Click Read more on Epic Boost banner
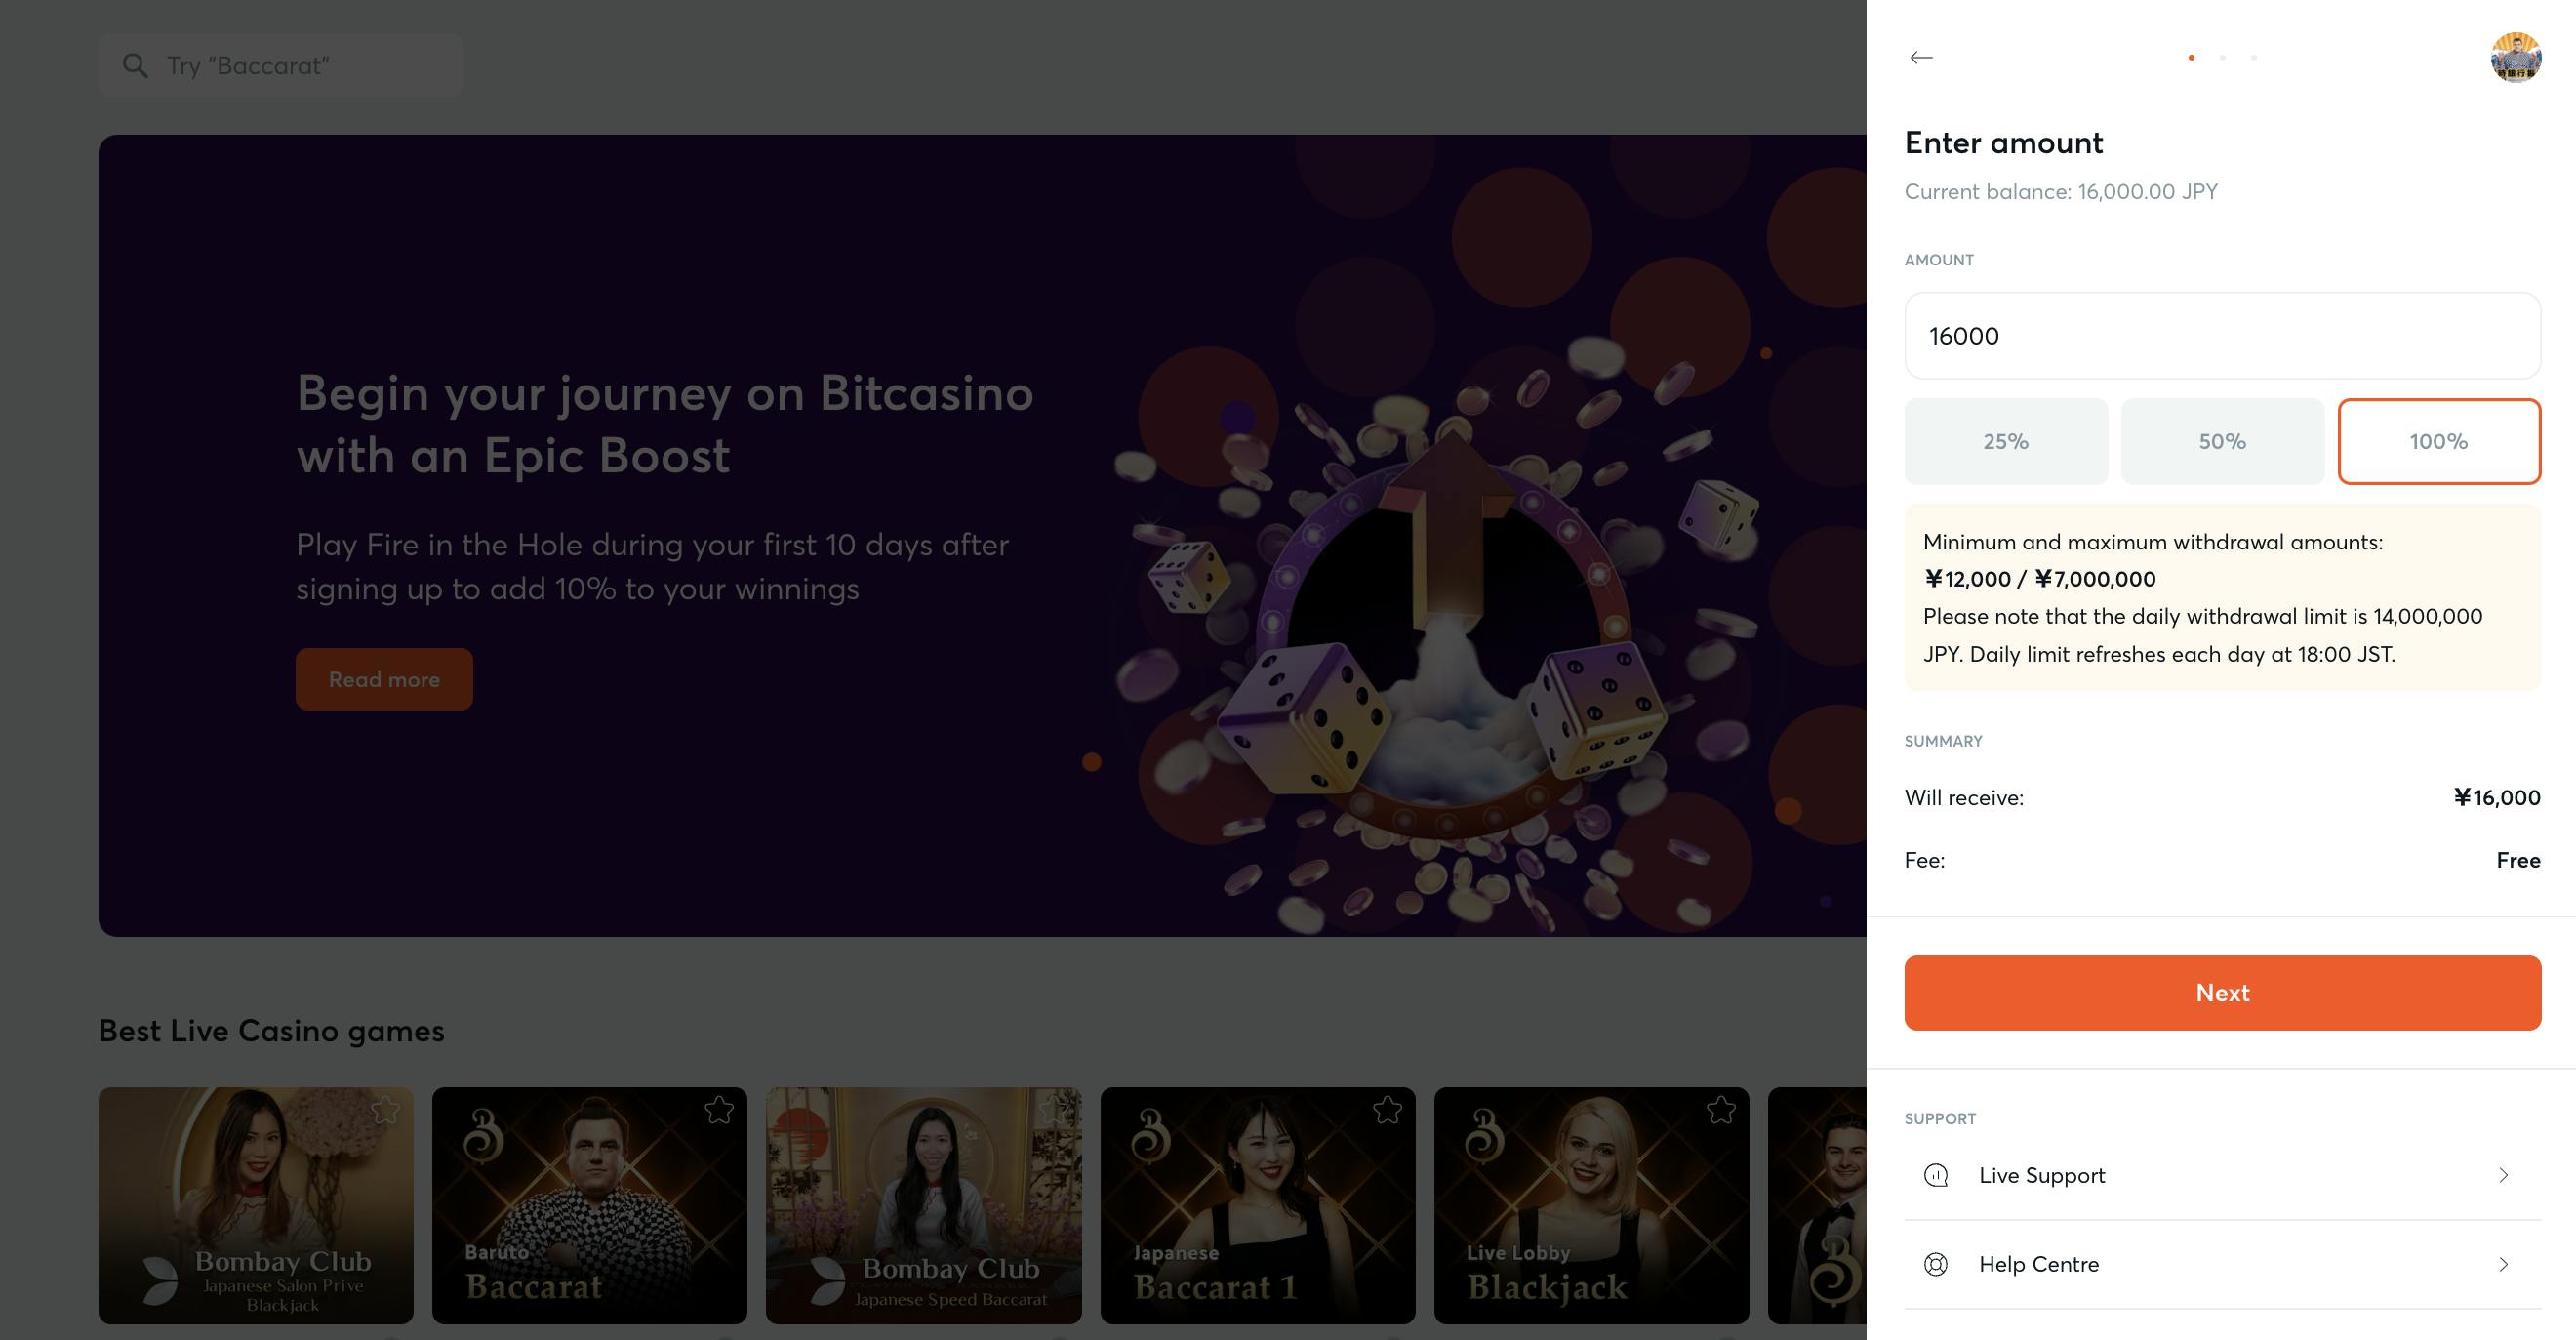This screenshot has width=2576, height=1340. pos(384,679)
